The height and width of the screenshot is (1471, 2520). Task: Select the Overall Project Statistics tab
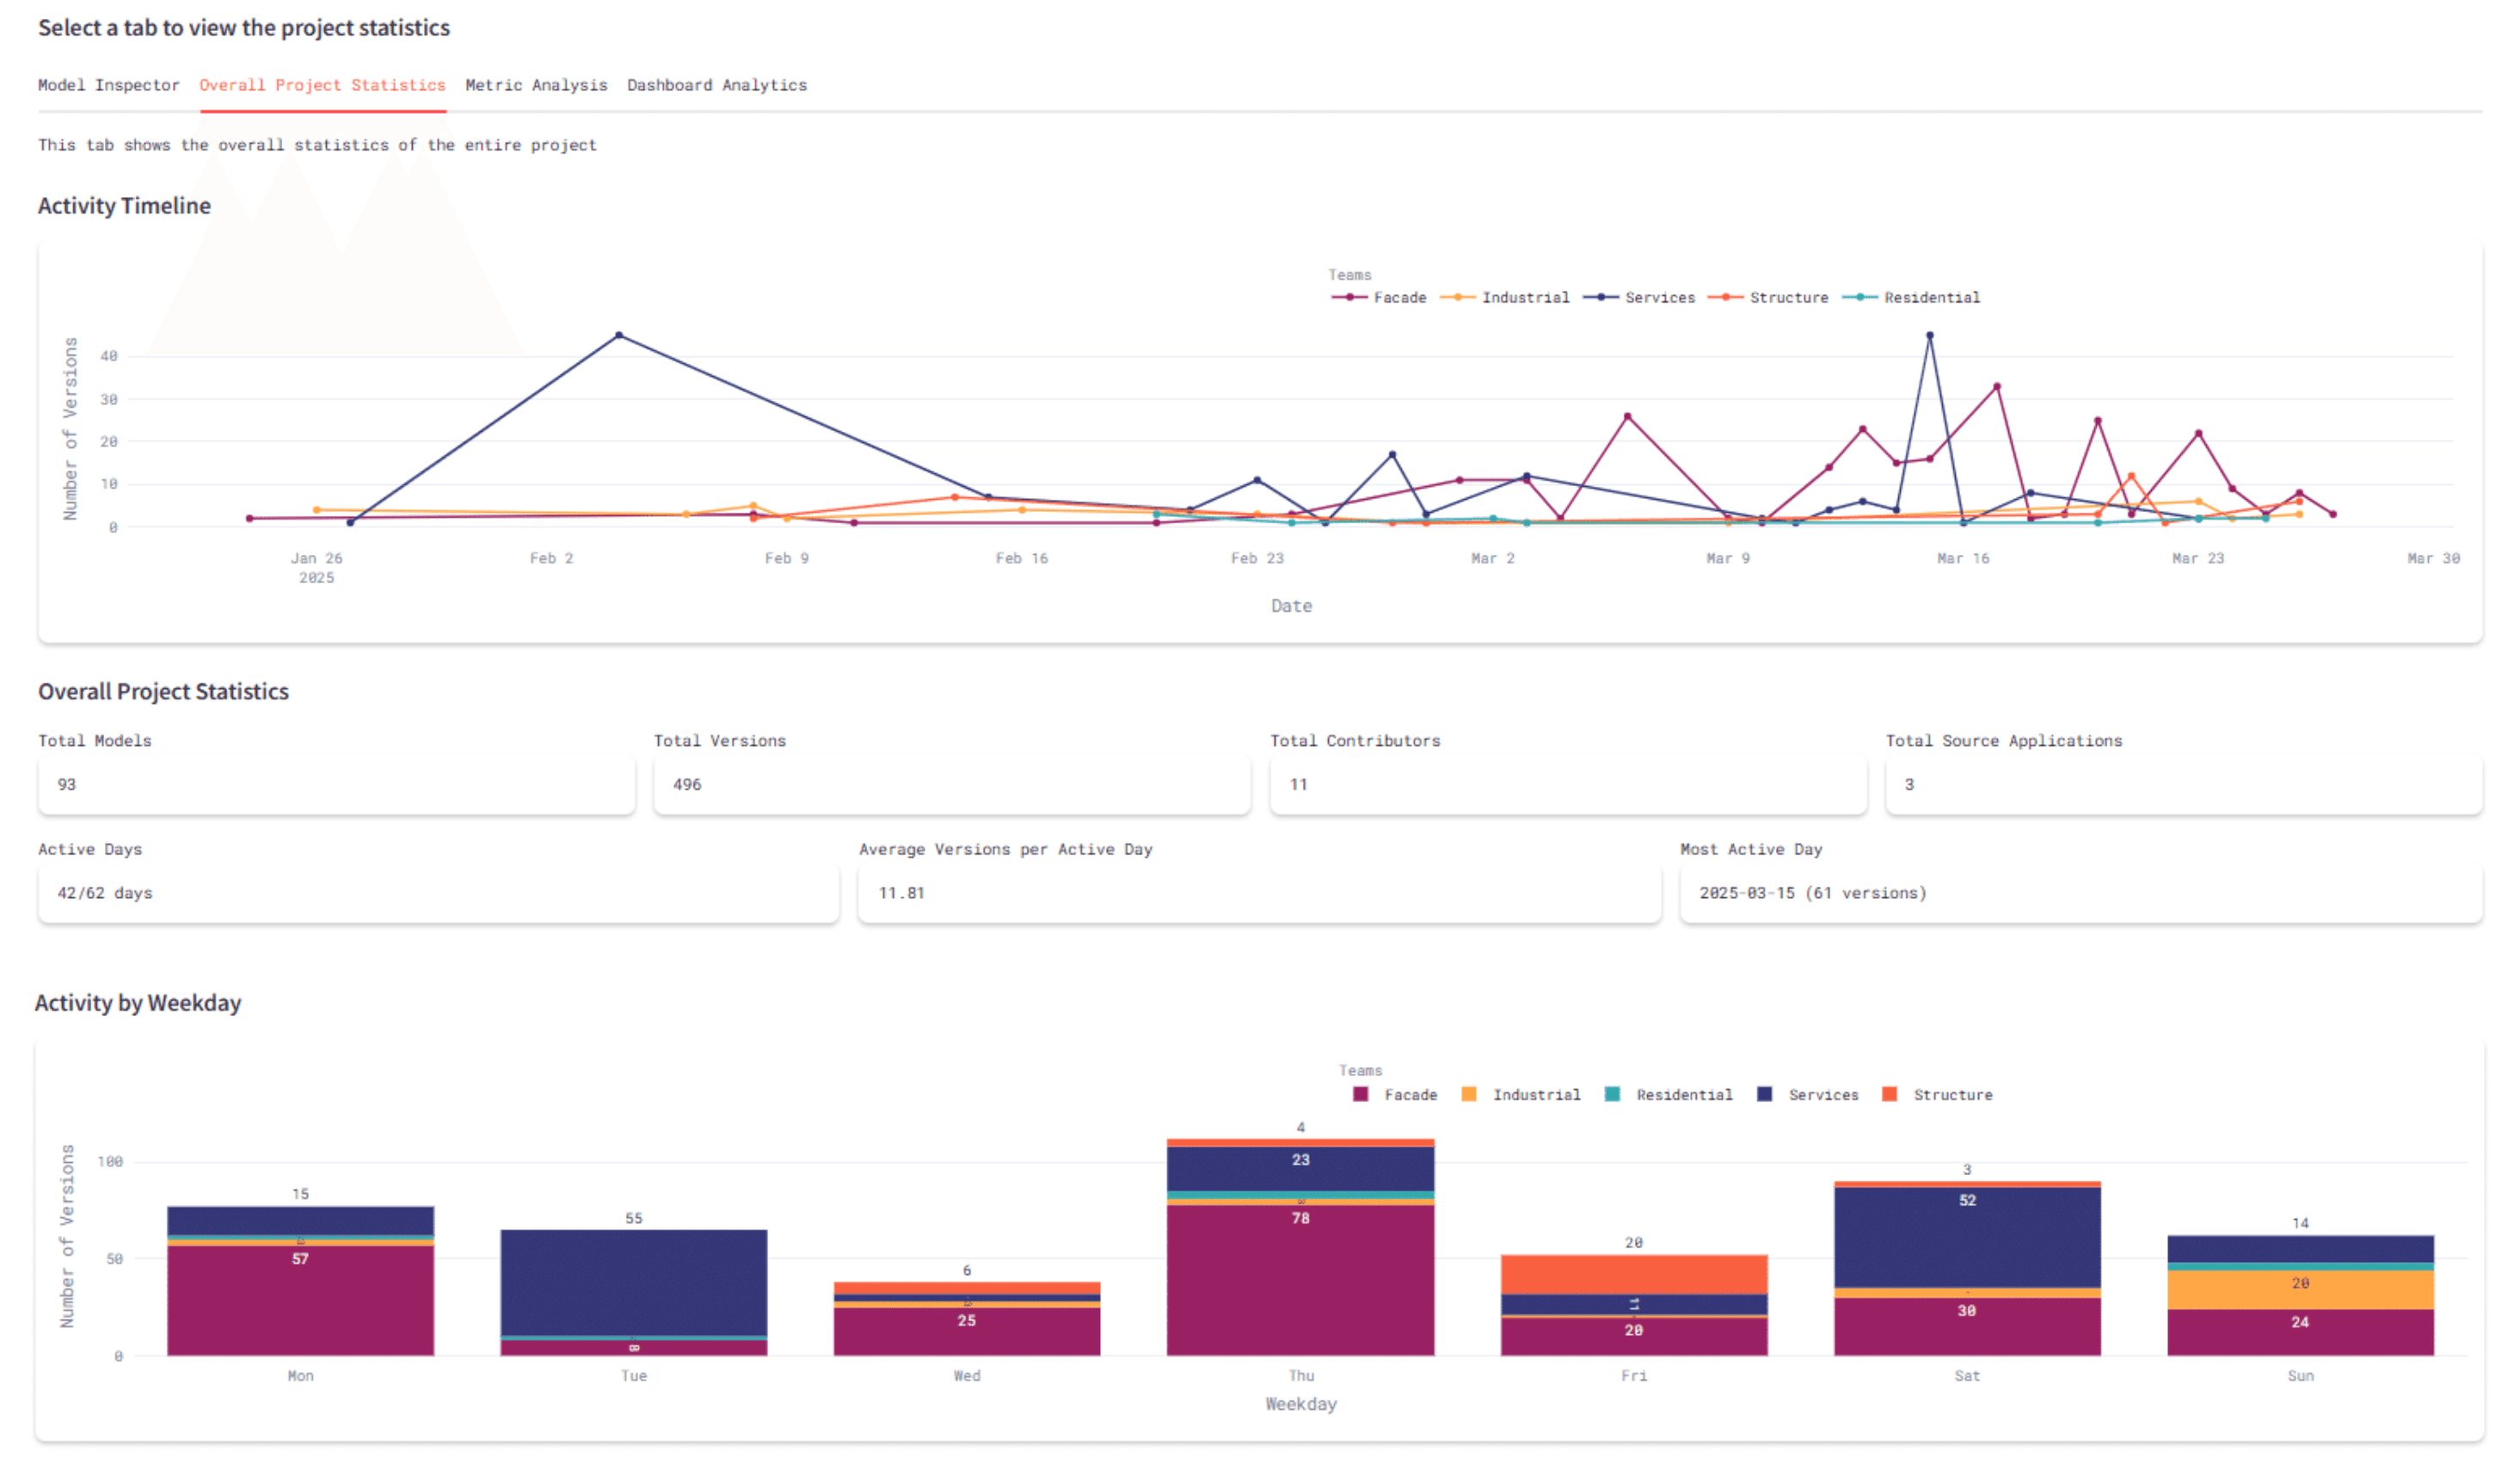(322, 85)
